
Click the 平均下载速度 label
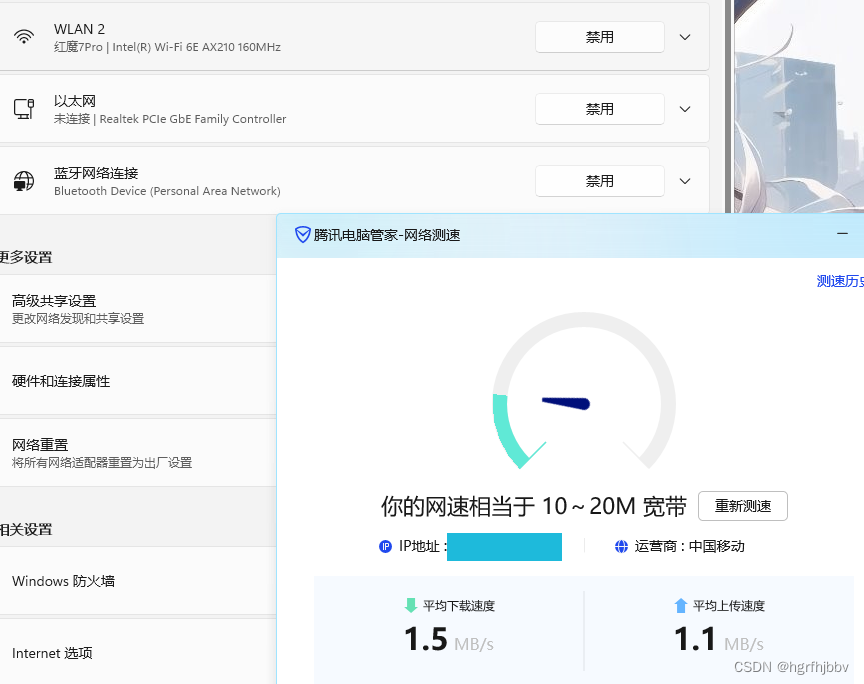tap(458, 606)
